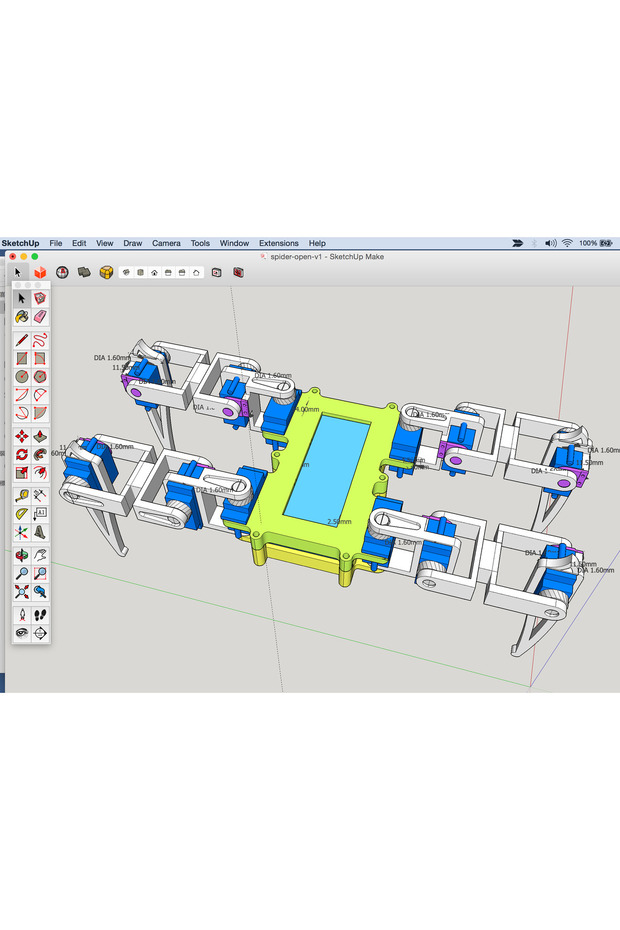The width and height of the screenshot is (620, 930).
Task: Open the Extensions menu
Action: point(279,243)
